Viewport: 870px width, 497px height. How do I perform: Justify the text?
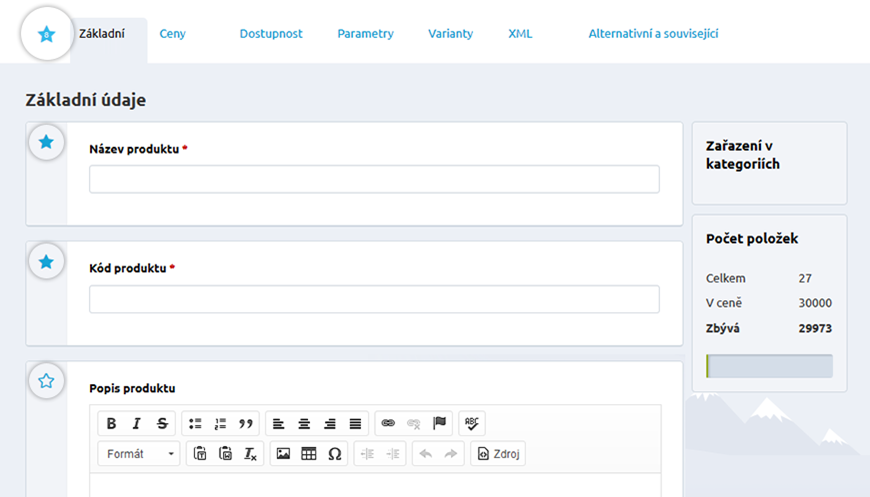[355, 423]
